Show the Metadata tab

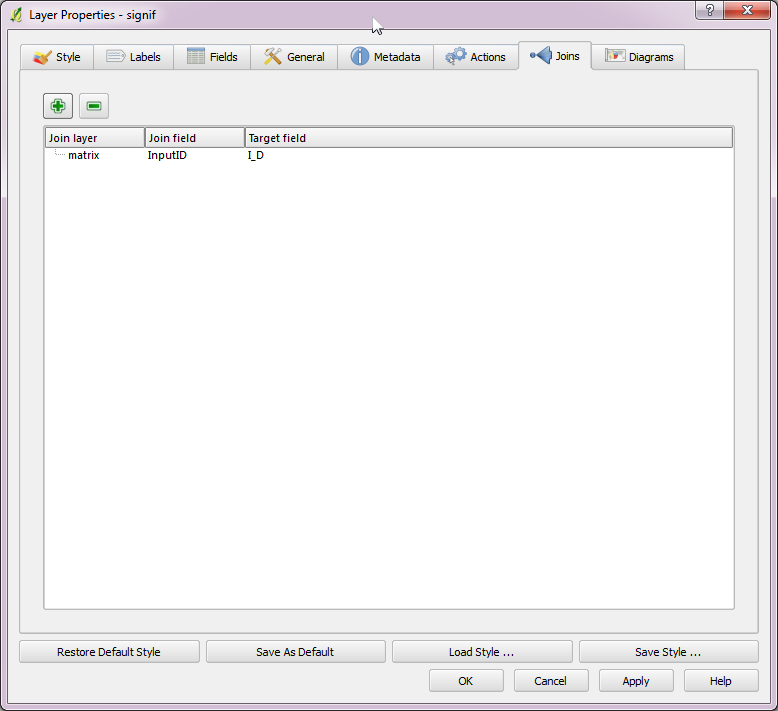[x=386, y=57]
